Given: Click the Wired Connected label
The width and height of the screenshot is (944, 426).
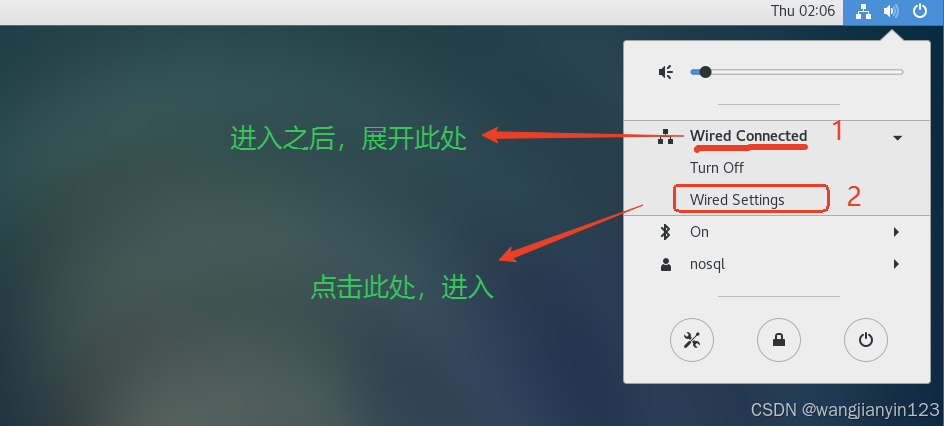Looking at the screenshot, I should pos(748,135).
